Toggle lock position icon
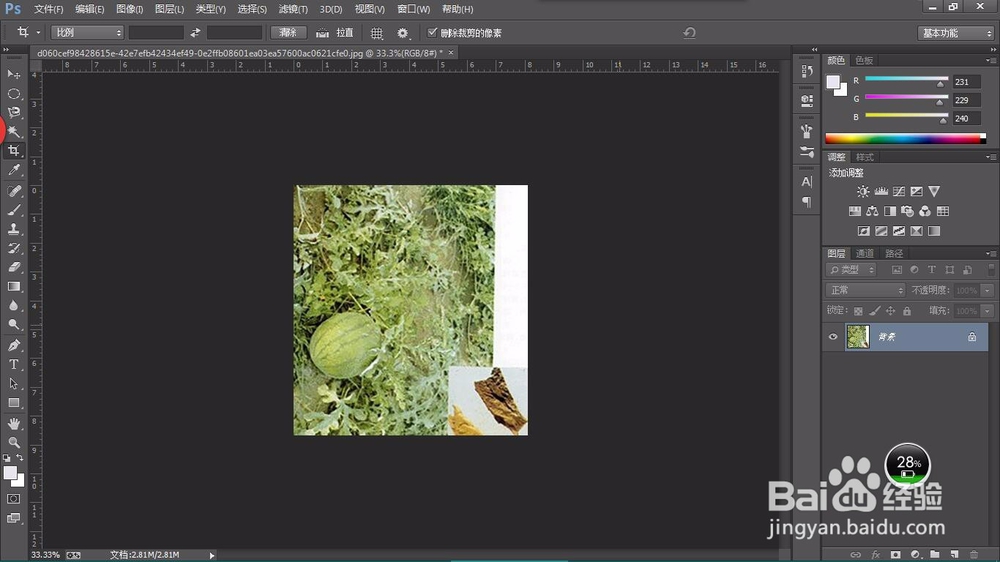This screenshot has height=562, width=1000. [890, 311]
